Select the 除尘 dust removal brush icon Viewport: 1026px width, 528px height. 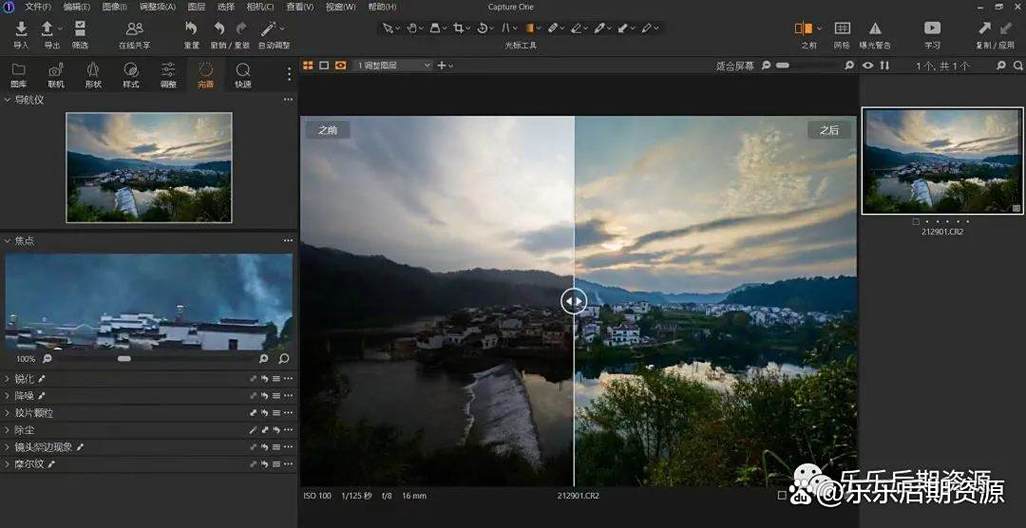253,430
